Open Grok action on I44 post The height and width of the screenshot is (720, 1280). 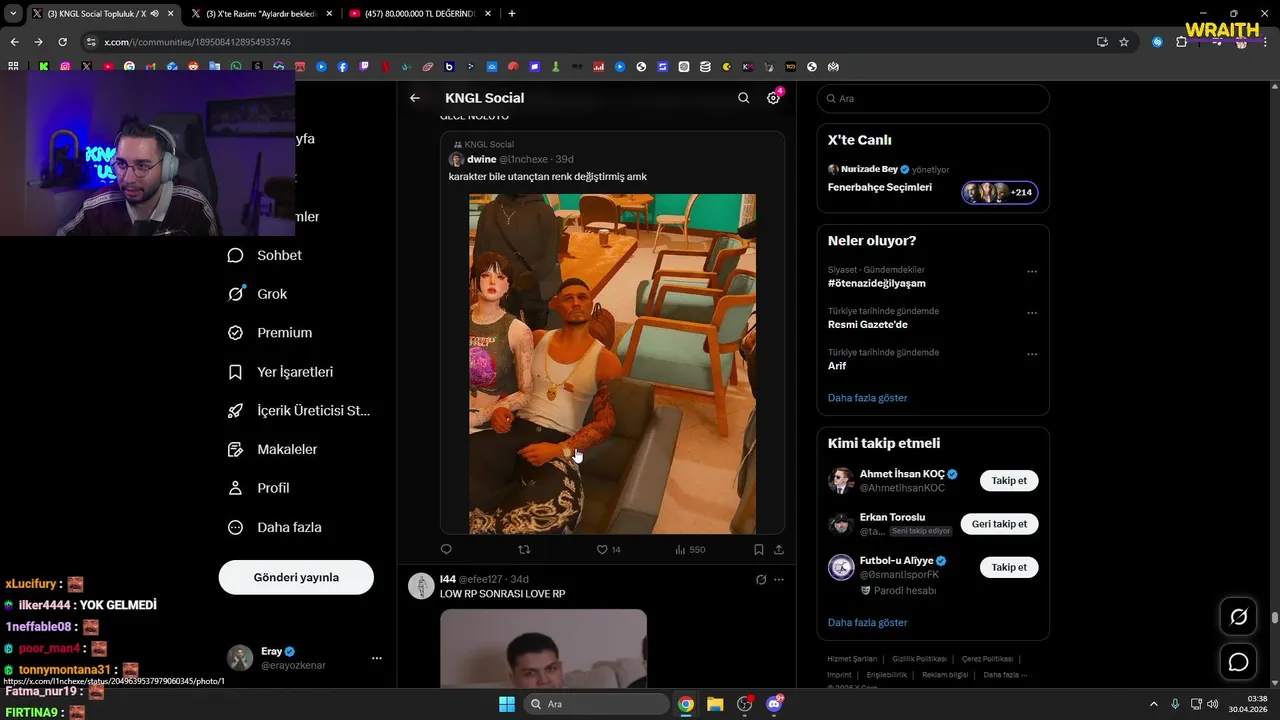coord(761,579)
